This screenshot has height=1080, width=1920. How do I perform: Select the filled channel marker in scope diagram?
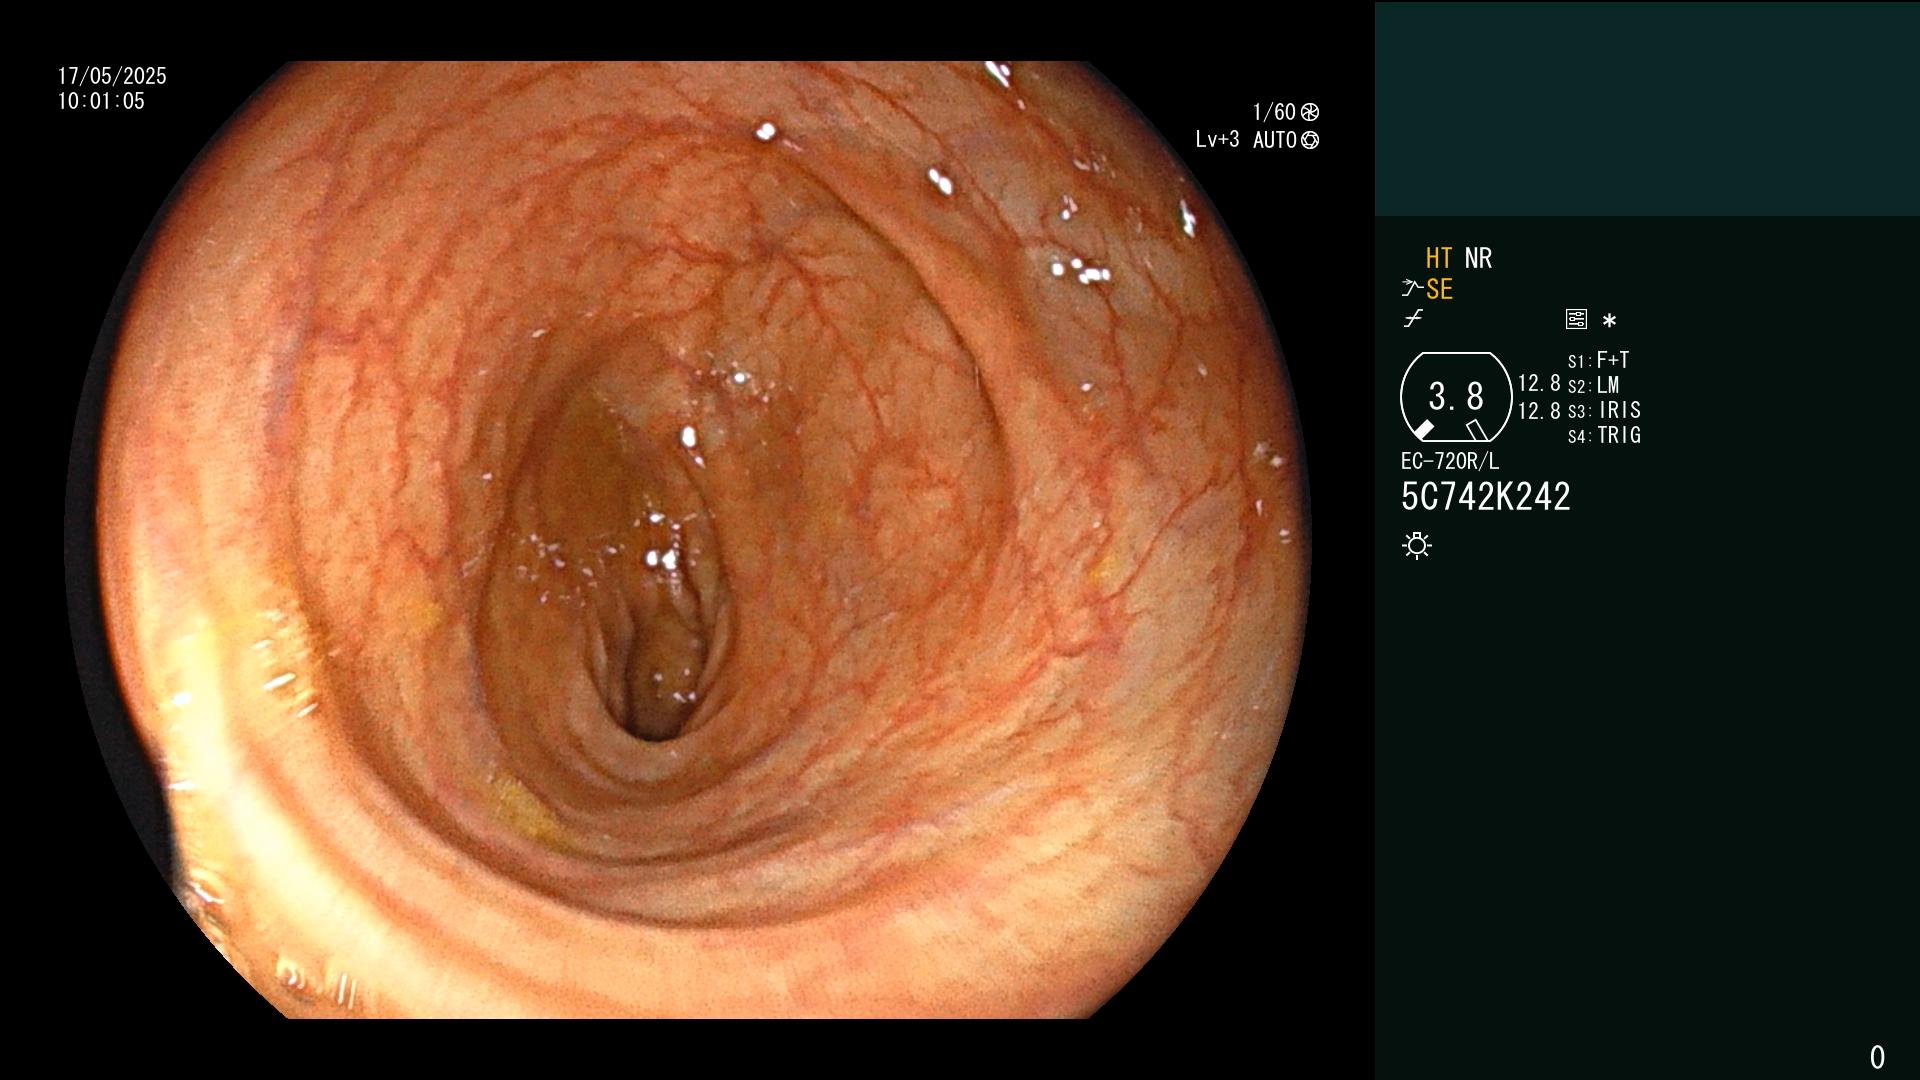tap(1424, 430)
